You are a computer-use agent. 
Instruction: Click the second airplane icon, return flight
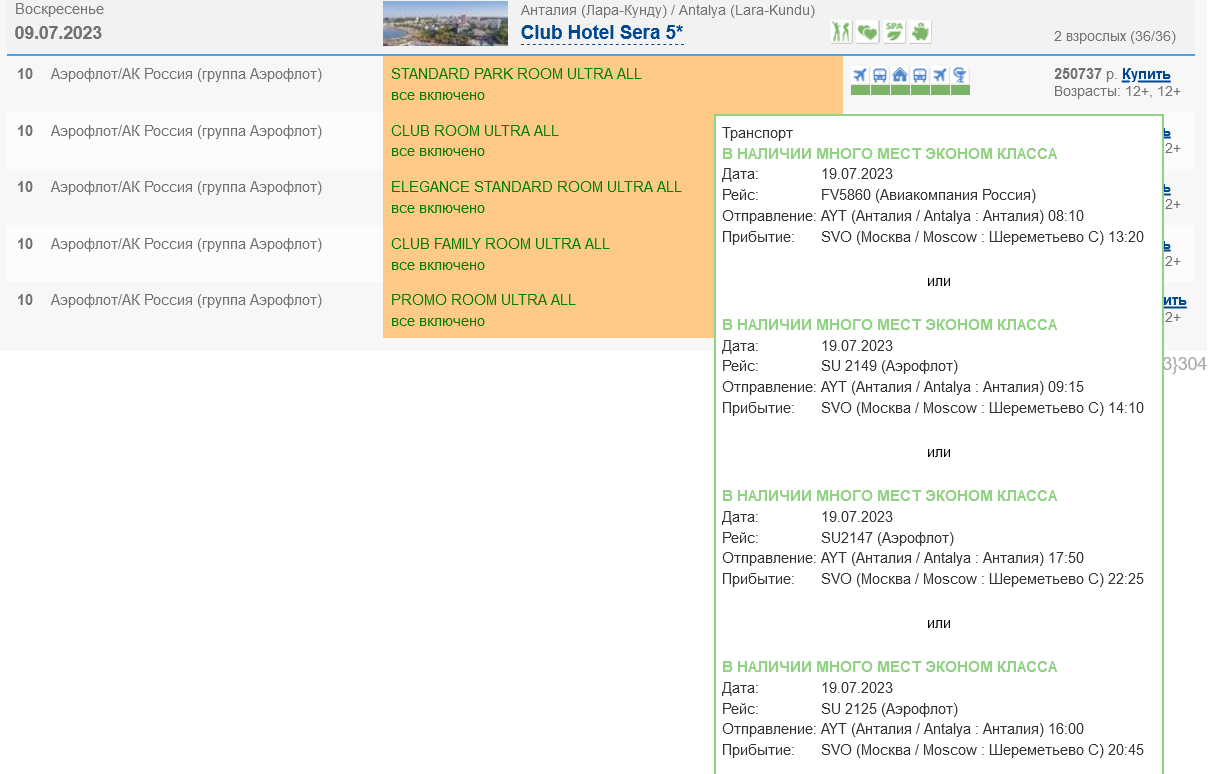940,75
